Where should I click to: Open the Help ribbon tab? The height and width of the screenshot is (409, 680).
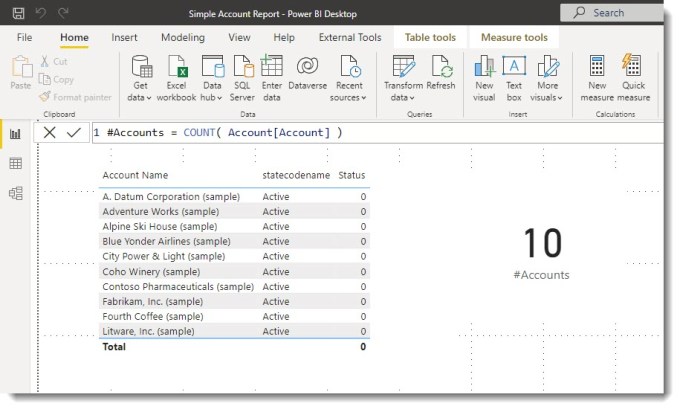click(284, 37)
